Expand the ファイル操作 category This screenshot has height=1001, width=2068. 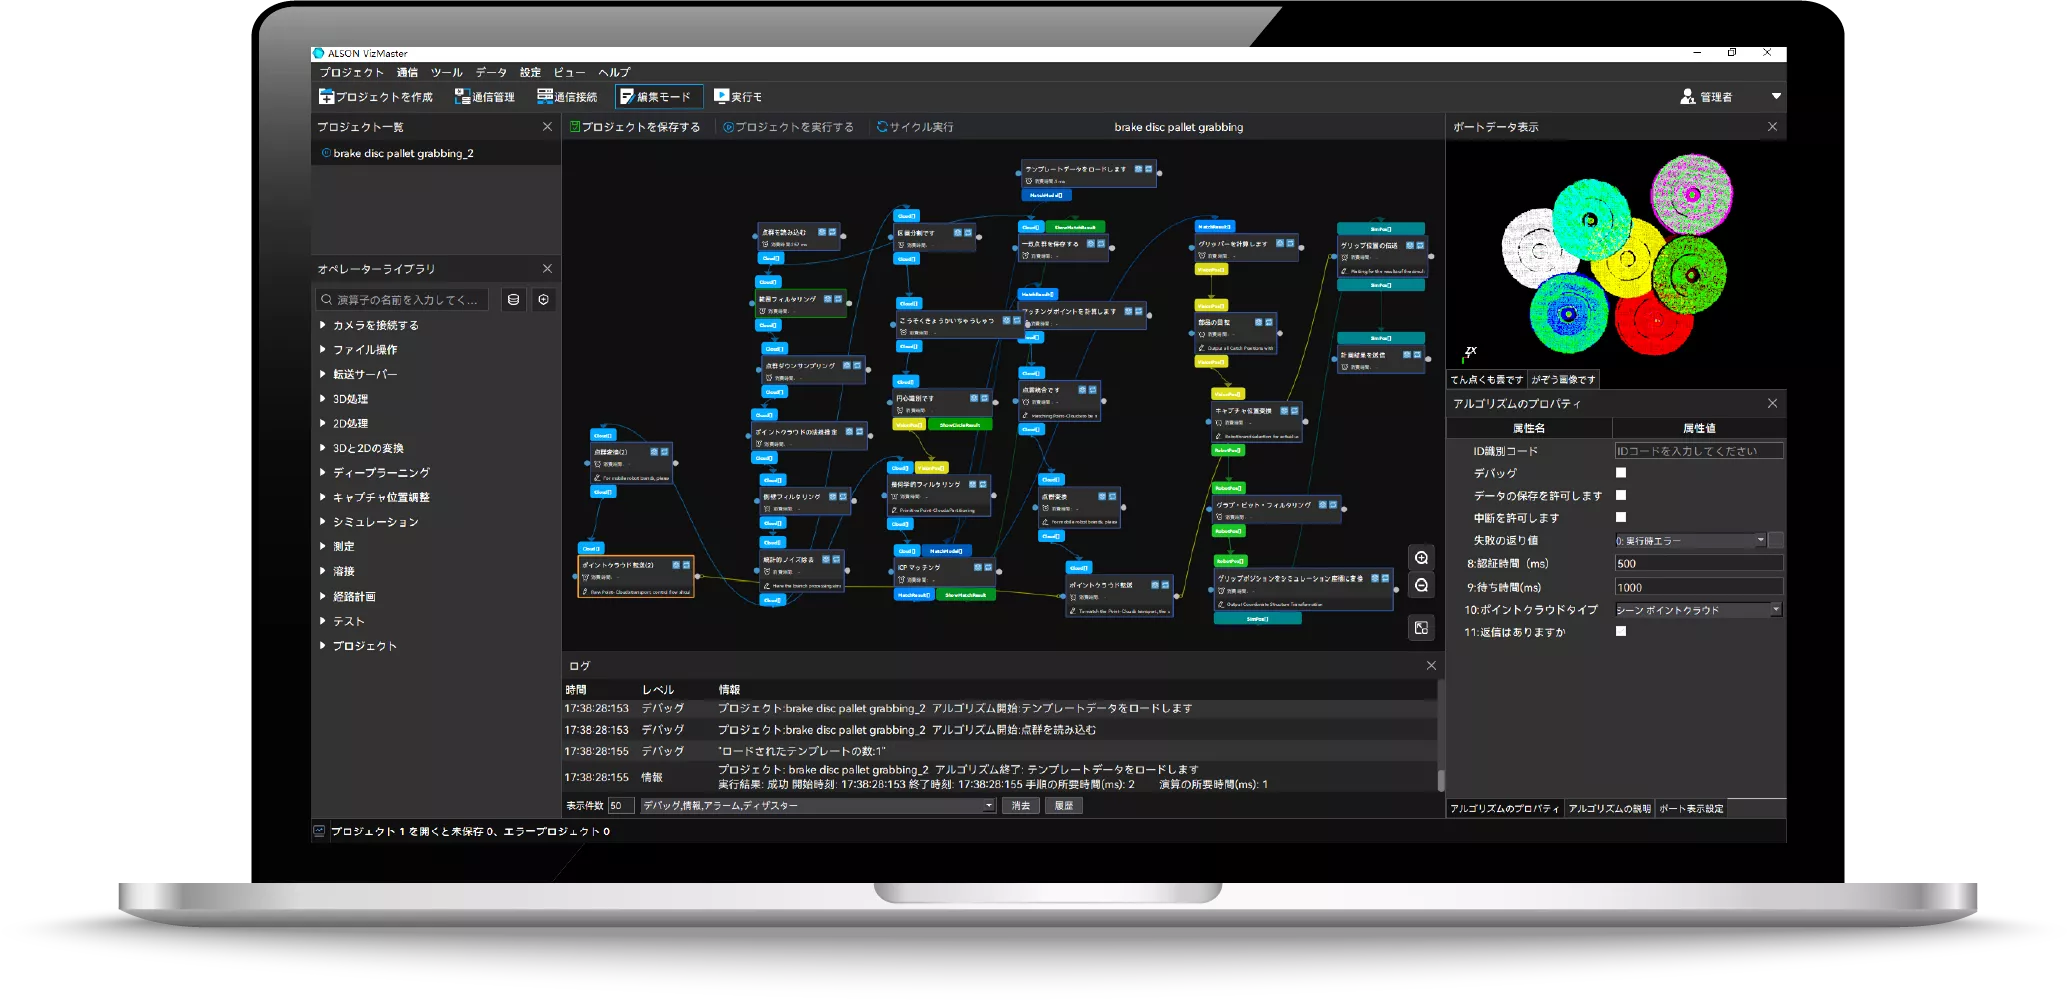[x=323, y=350]
